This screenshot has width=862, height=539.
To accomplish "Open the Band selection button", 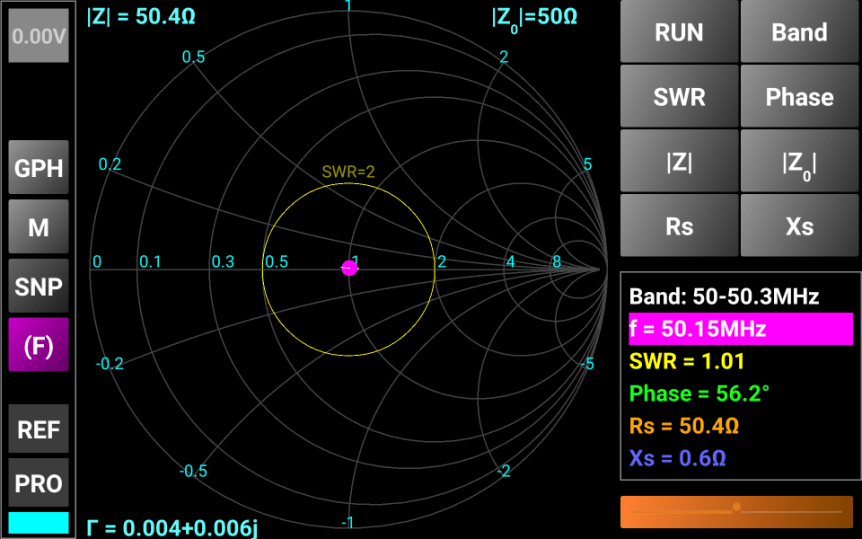I will [799, 32].
